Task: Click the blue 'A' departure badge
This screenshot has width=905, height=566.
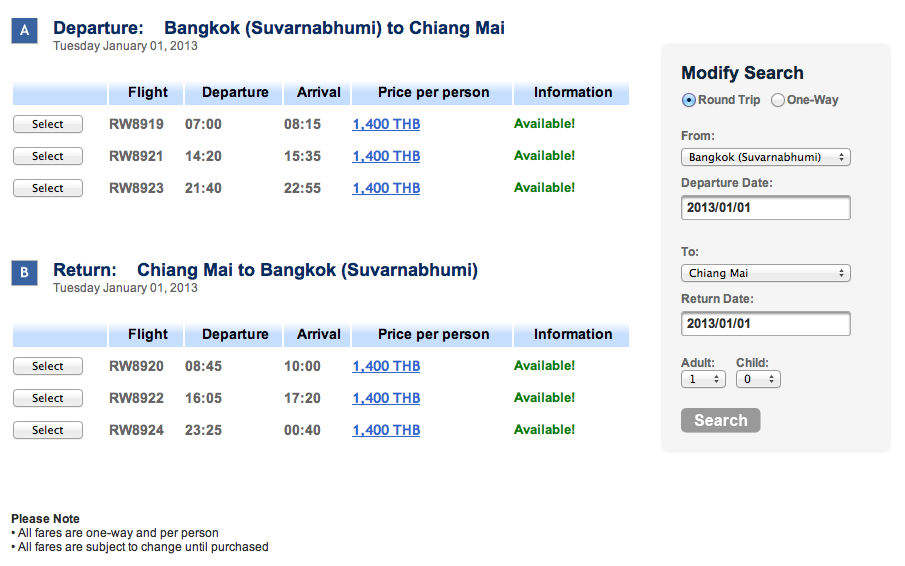Action: click(x=25, y=32)
